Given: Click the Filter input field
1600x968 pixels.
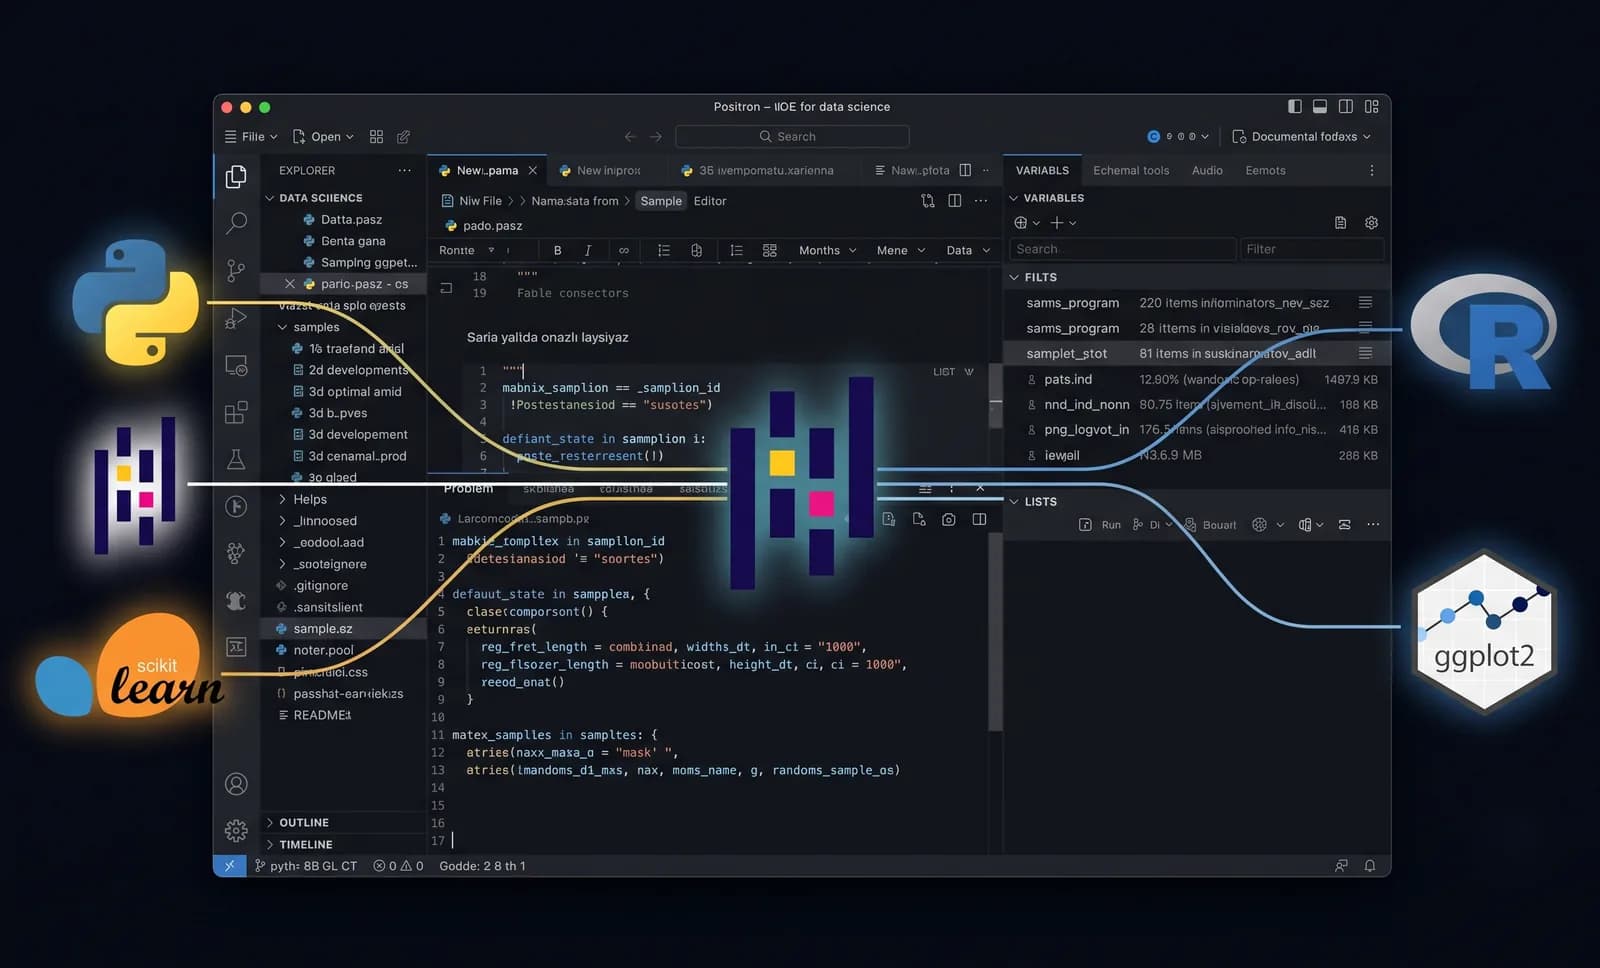Looking at the screenshot, I should (1312, 249).
